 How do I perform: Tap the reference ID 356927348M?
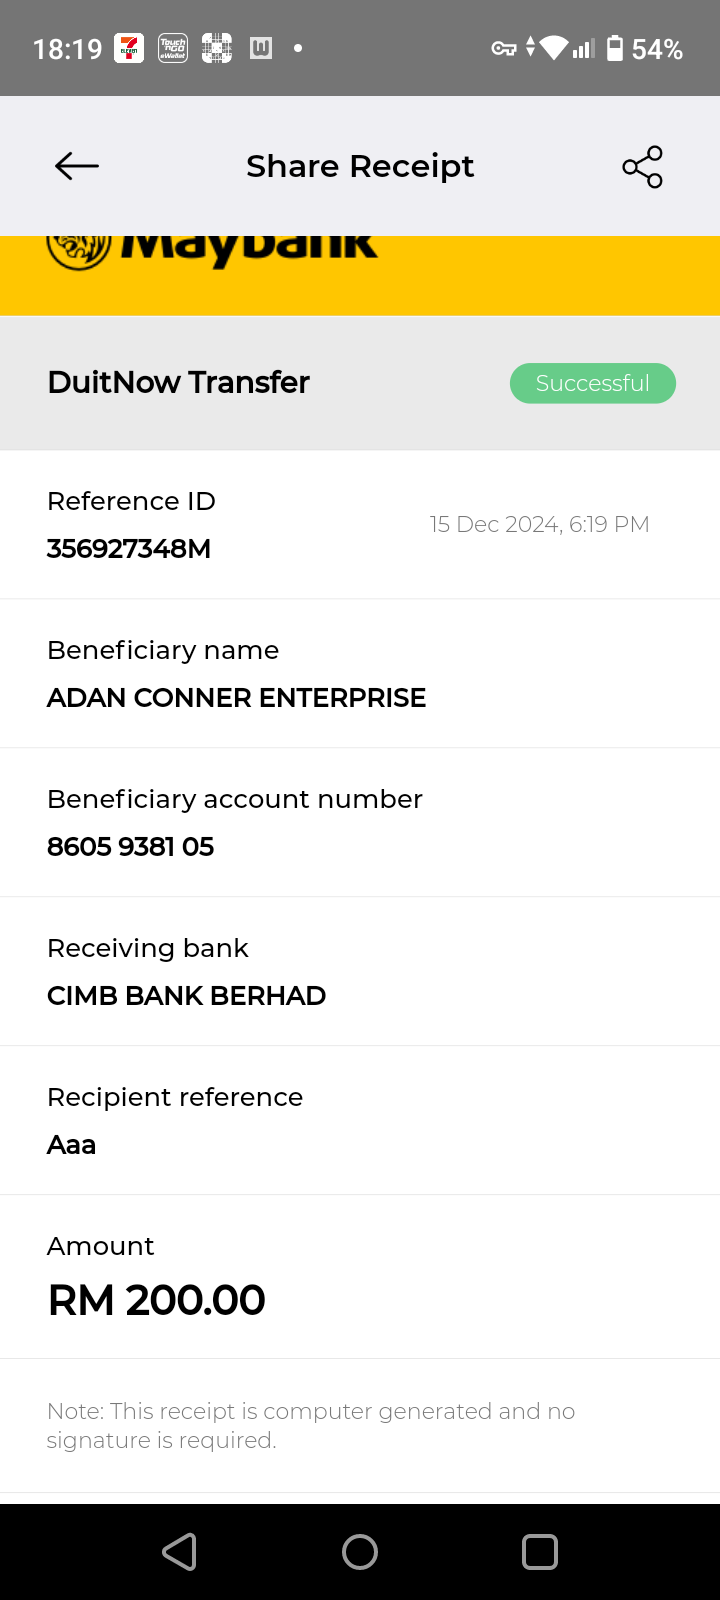coord(129,549)
